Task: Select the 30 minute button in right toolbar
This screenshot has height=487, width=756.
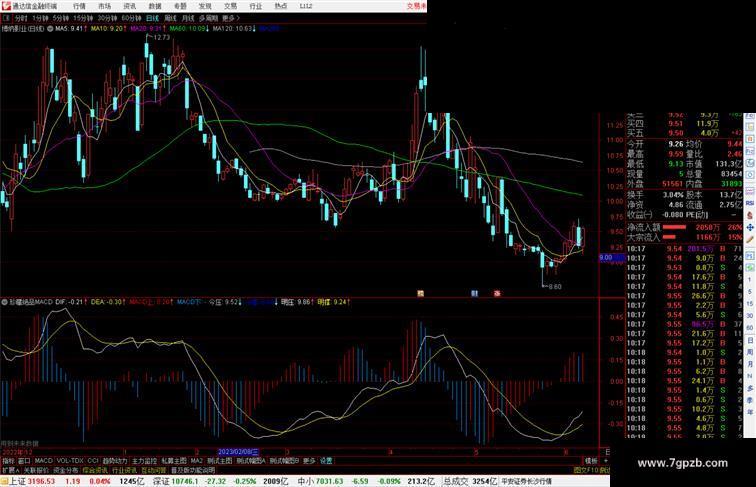Action: (x=750, y=316)
